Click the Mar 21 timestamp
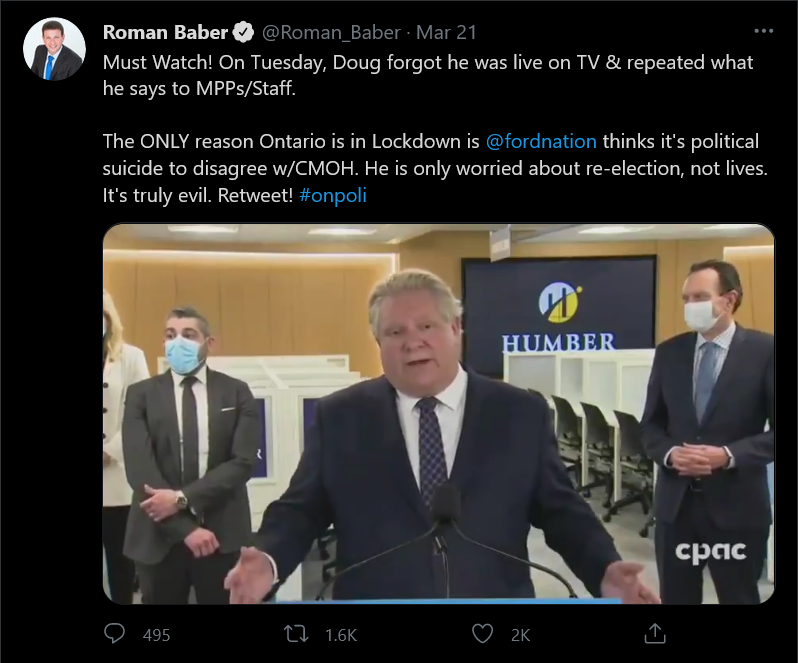 [x=446, y=33]
